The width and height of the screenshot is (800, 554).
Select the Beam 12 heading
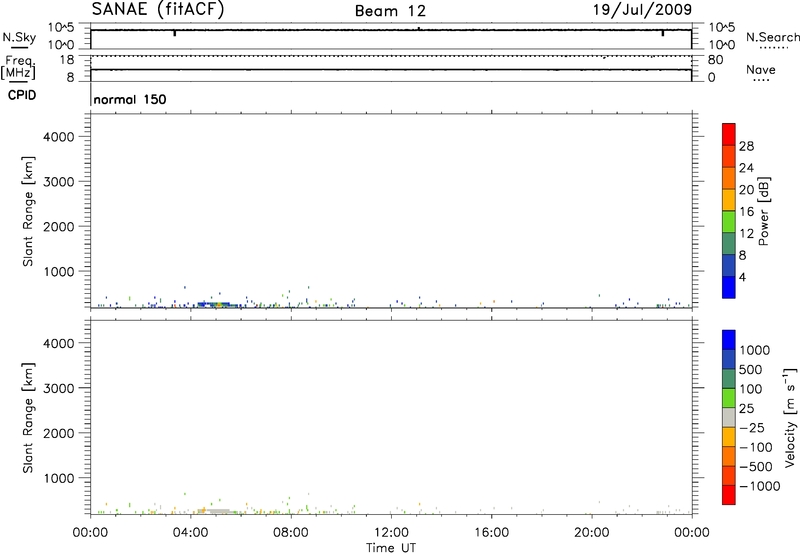390,11
